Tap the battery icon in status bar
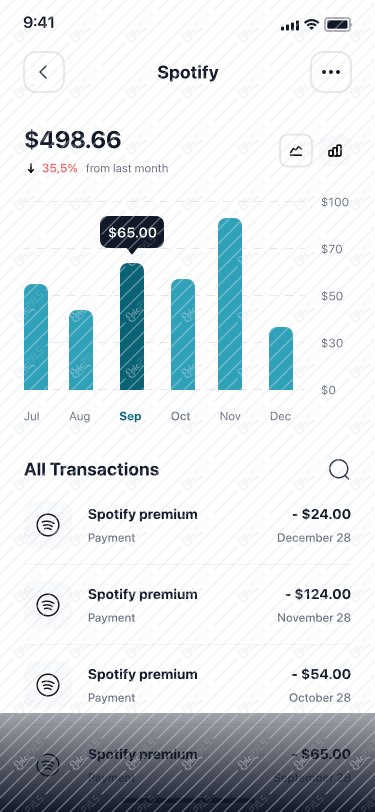The image size is (375, 812). tap(338, 24)
